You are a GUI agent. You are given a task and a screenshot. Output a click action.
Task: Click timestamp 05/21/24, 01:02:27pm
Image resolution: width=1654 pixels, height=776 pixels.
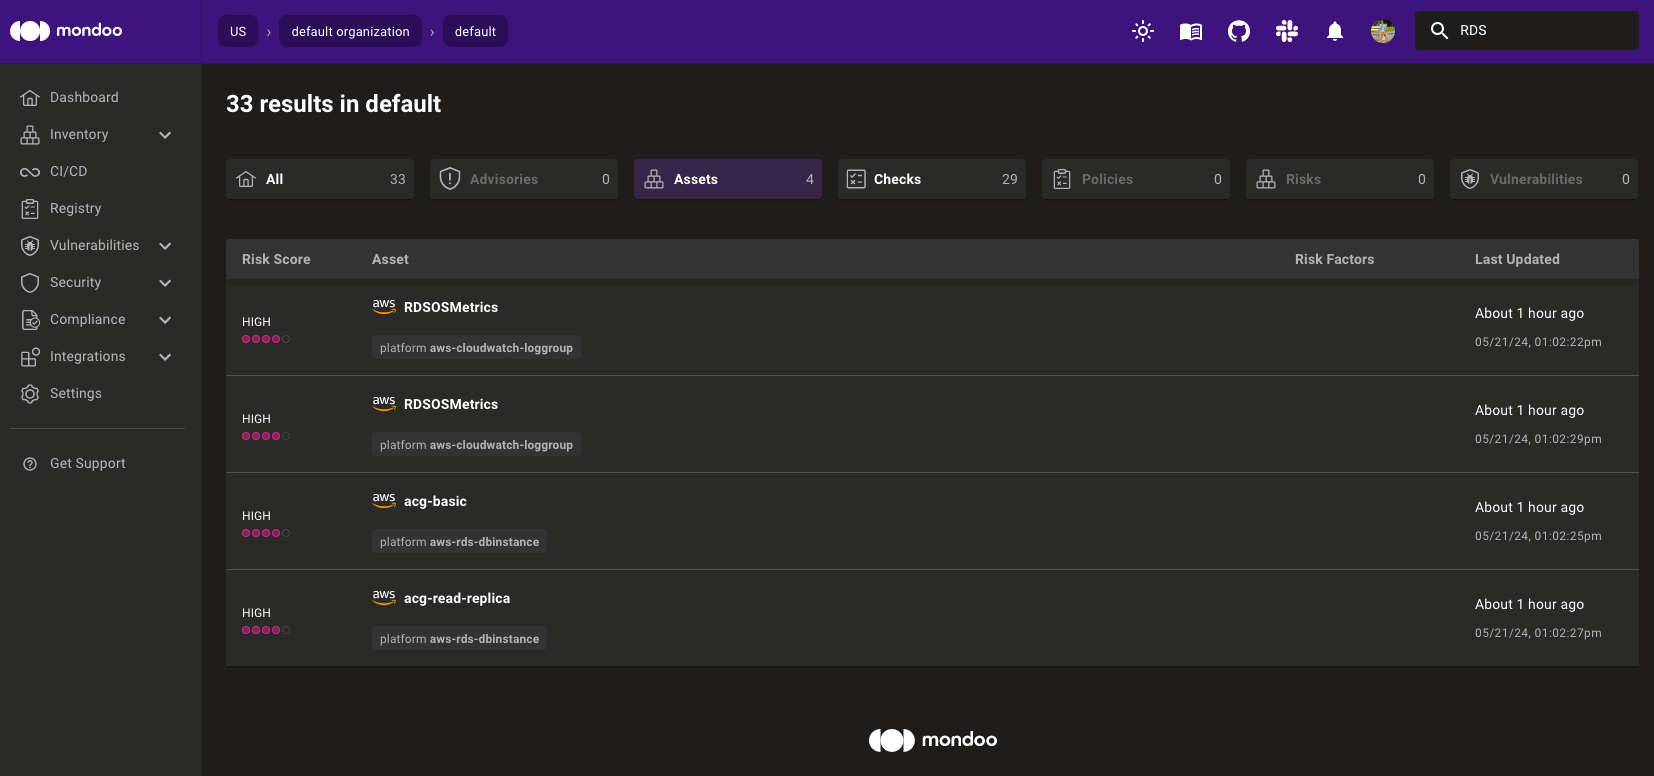[1538, 633]
